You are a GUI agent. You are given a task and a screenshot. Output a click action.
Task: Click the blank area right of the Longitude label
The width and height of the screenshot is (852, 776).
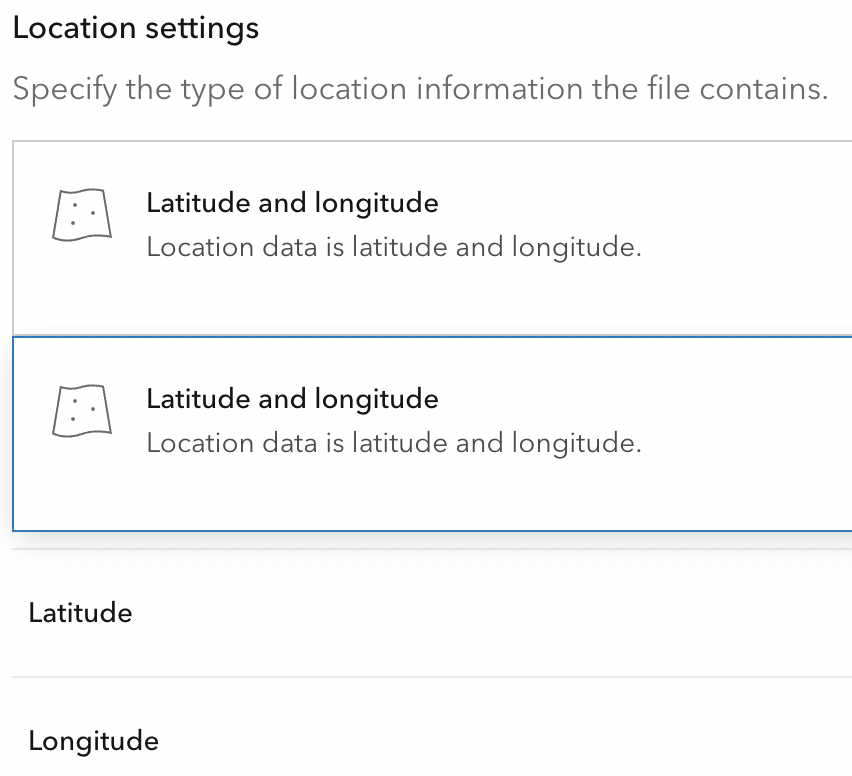pyautogui.click(x=500, y=741)
